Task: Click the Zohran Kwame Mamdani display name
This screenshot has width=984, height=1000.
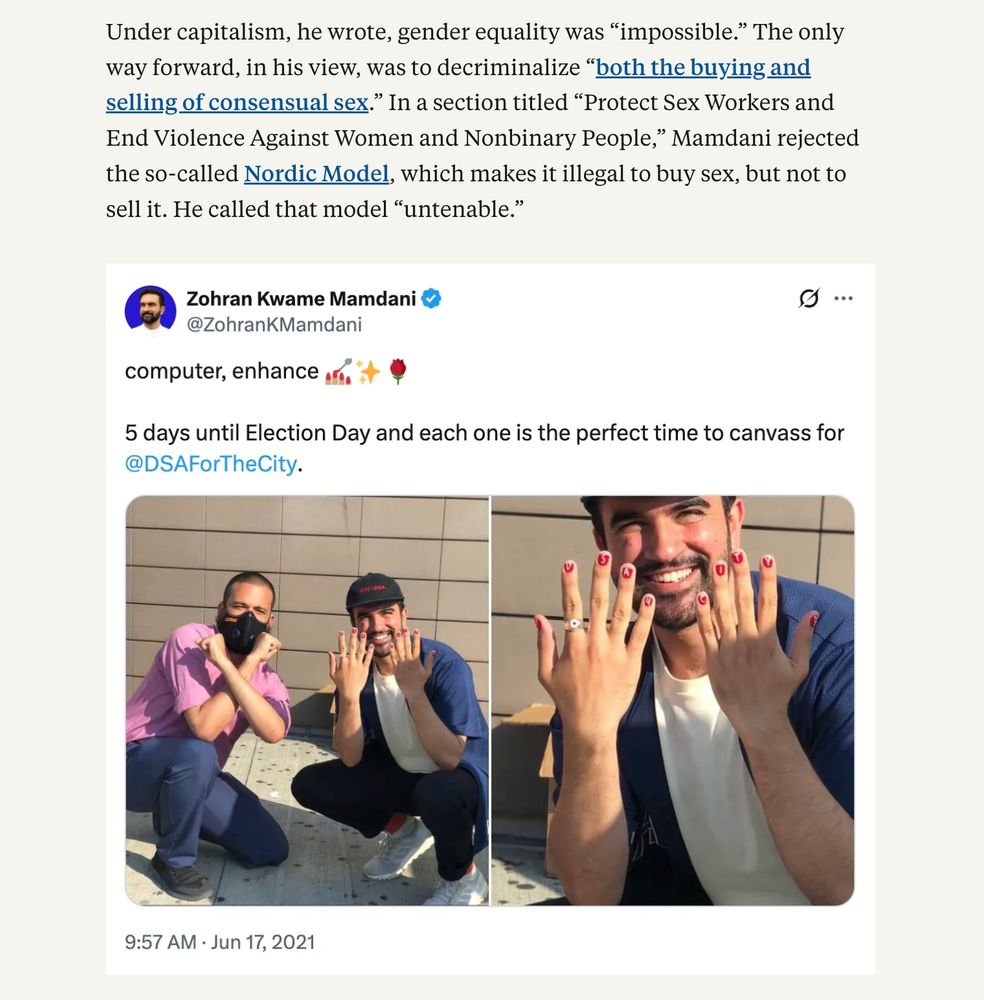Action: [x=301, y=298]
